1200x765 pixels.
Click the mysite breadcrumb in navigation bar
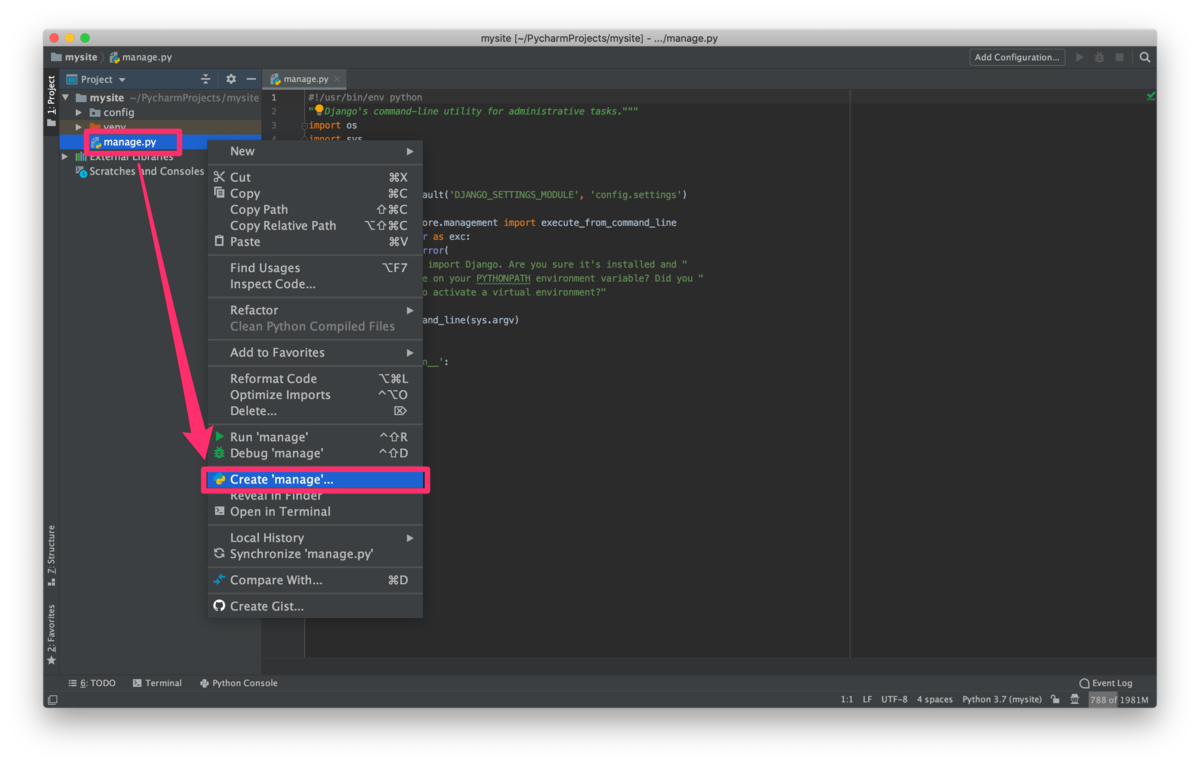pyautogui.click(x=75, y=57)
